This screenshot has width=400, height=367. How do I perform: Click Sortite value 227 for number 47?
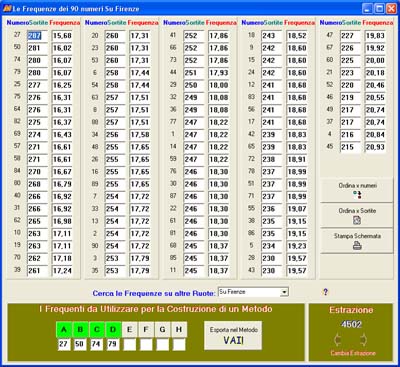pyautogui.click(x=350, y=36)
